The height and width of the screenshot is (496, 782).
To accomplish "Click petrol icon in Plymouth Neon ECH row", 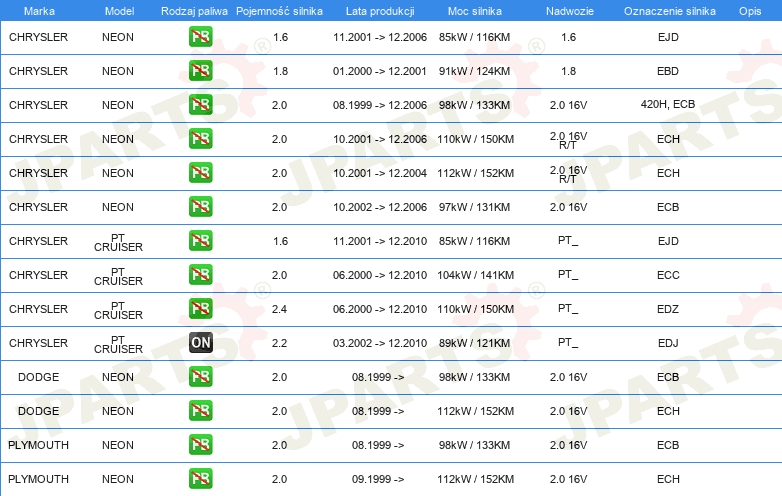I will tap(200, 479).
